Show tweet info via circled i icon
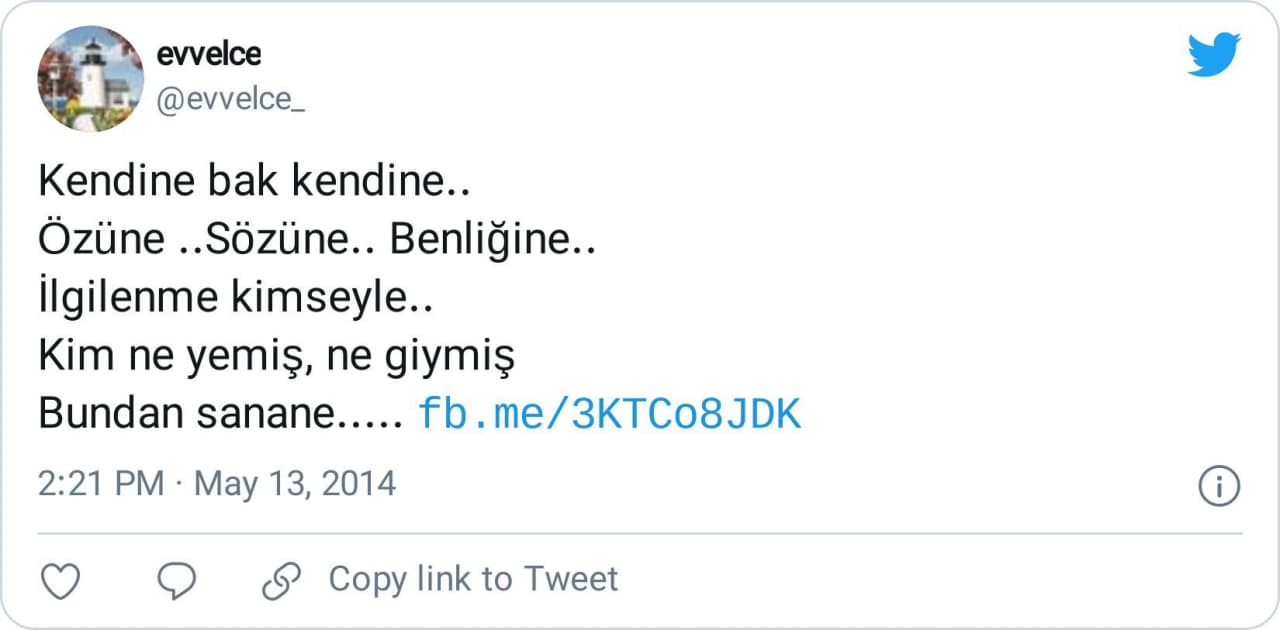Image resolution: width=1280 pixels, height=630 pixels. 1219,486
